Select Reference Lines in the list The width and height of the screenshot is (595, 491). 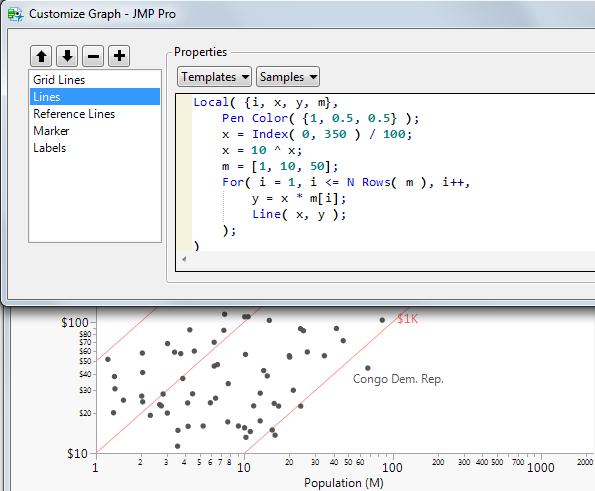[x=95, y=114]
